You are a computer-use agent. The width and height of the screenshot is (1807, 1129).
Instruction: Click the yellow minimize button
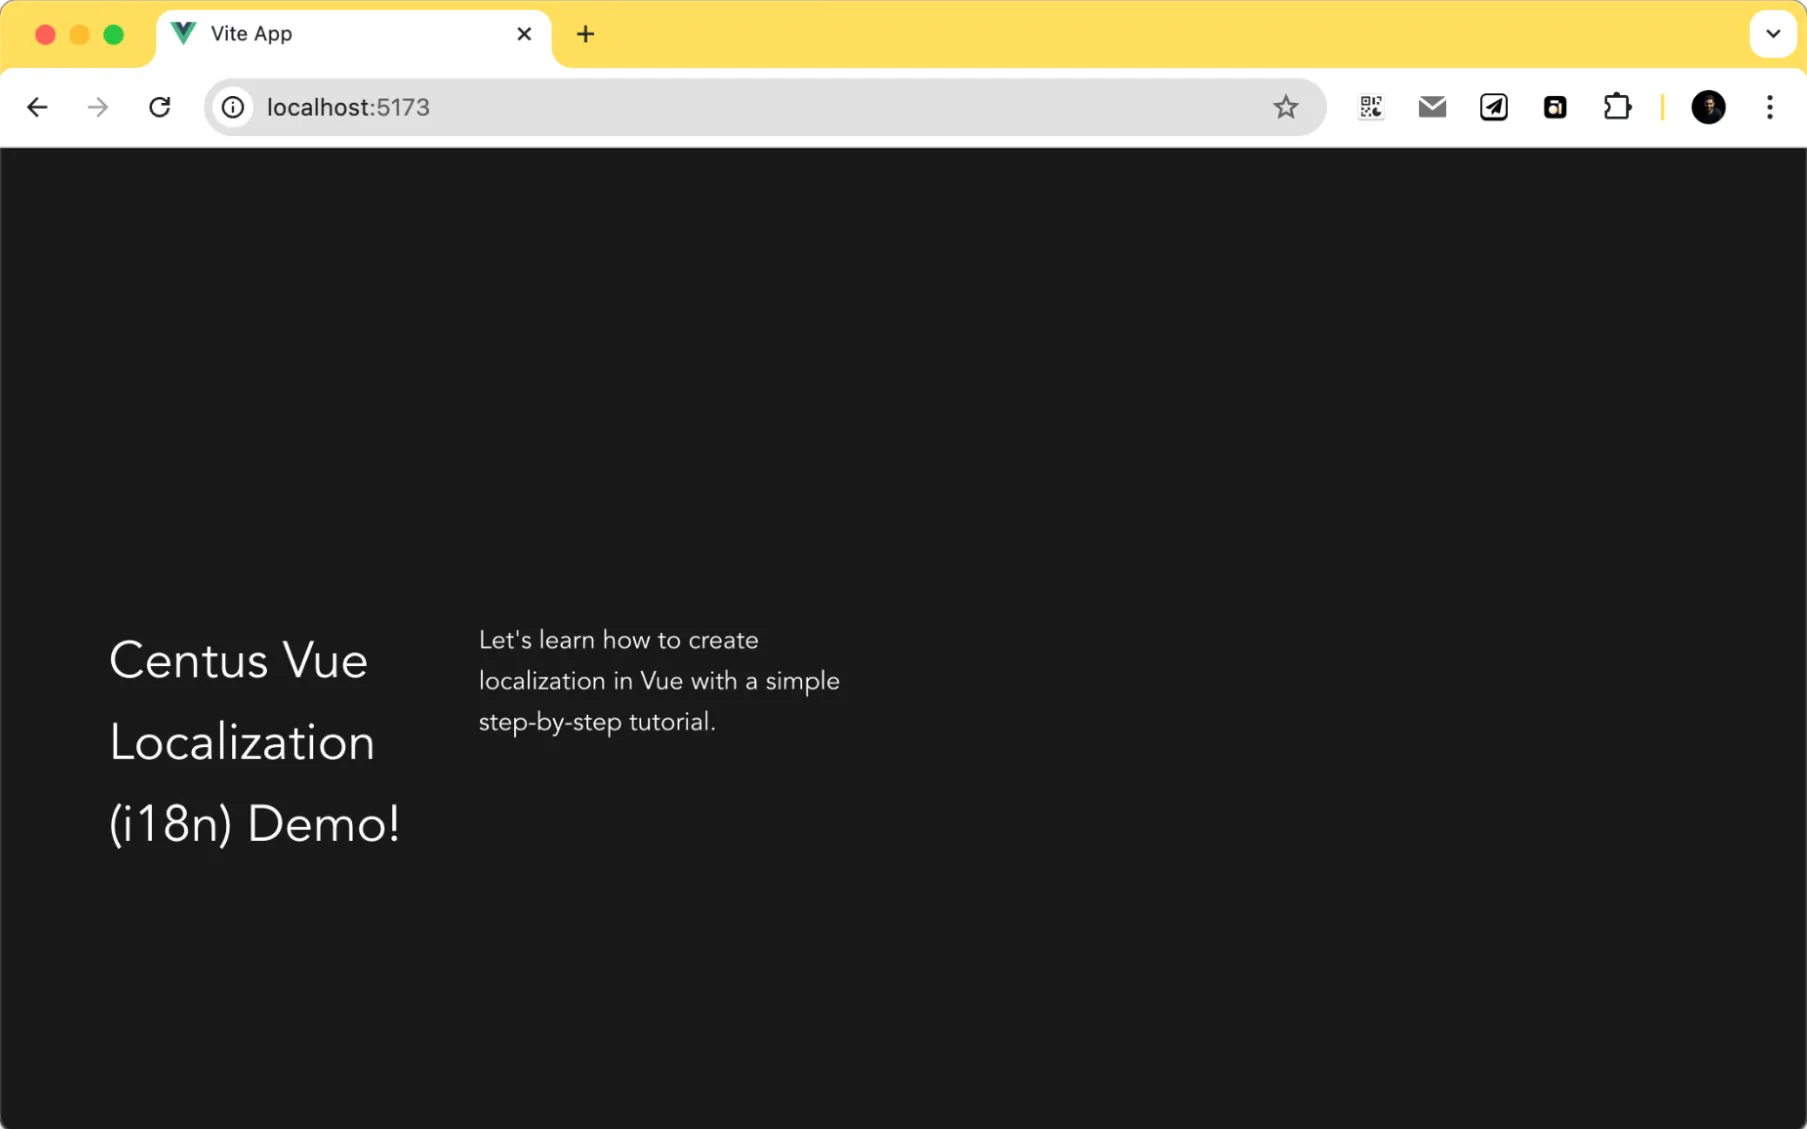click(78, 33)
